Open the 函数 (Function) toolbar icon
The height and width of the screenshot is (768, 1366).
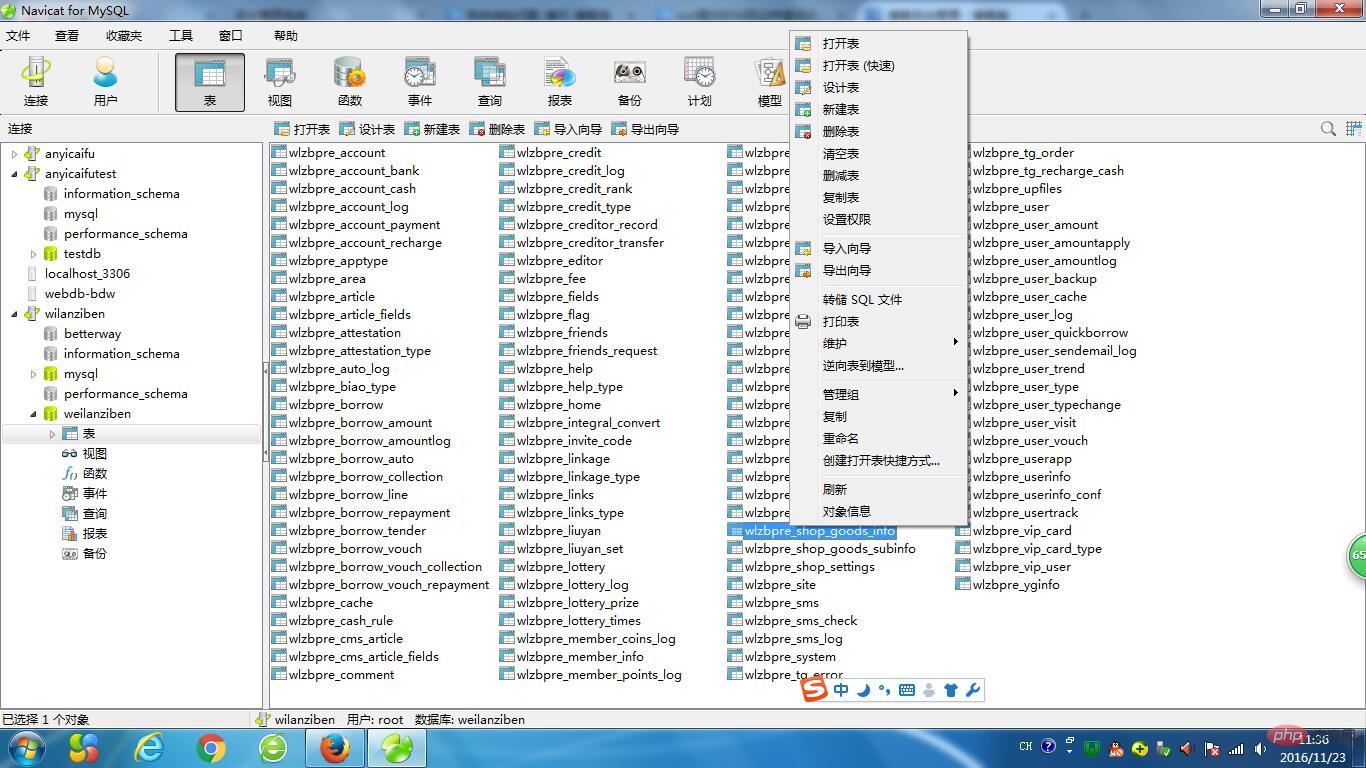(x=350, y=82)
